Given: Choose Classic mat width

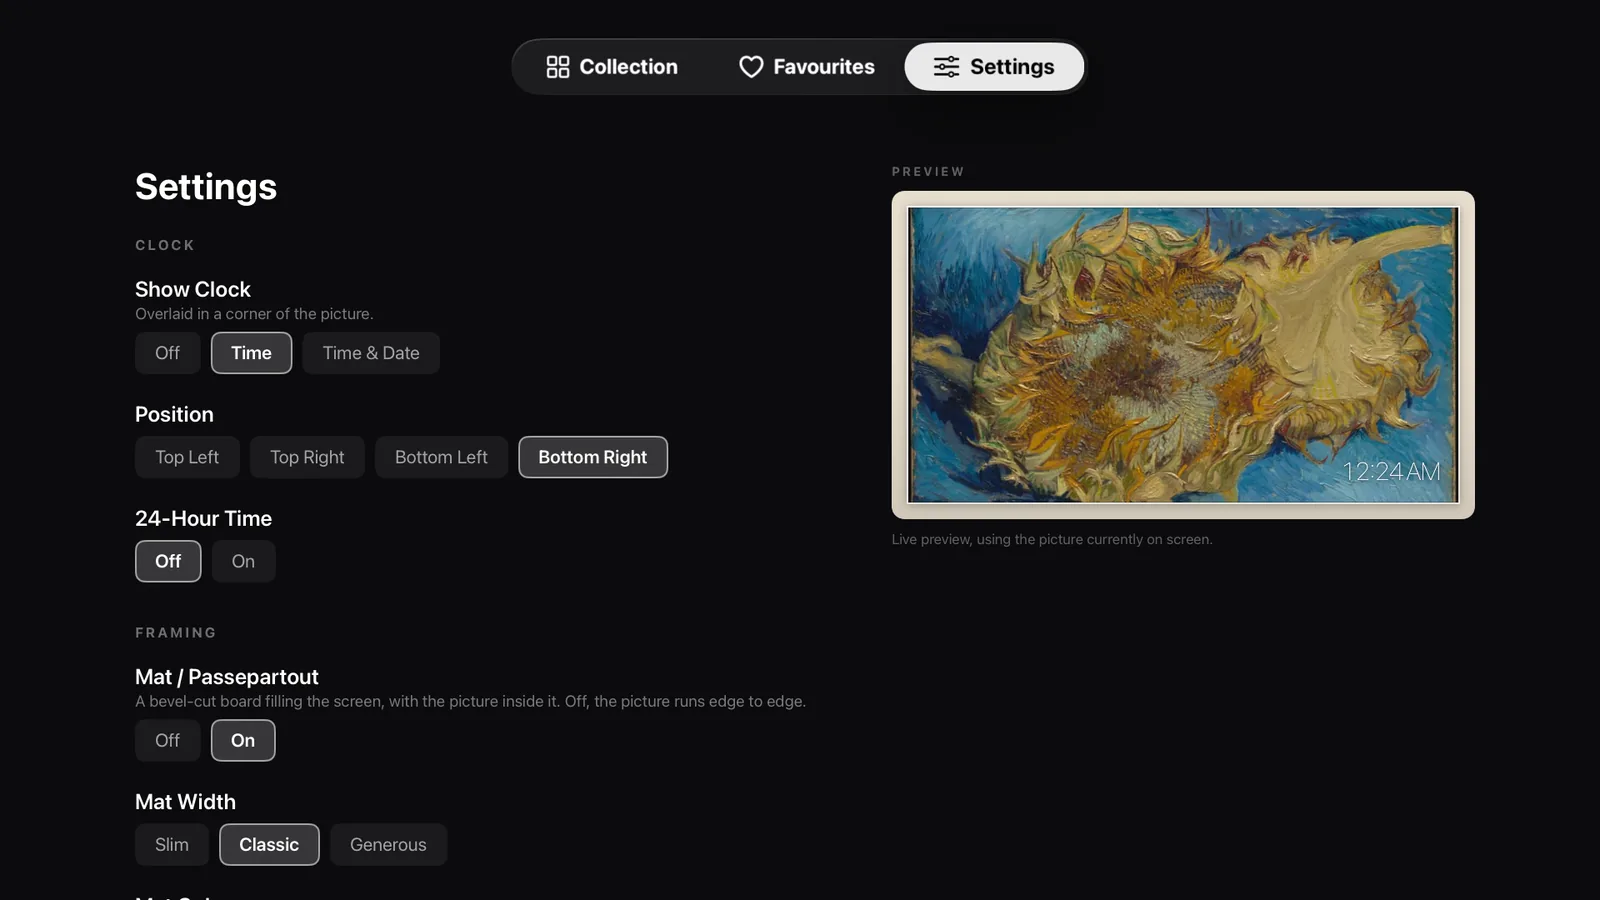Looking at the screenshot, I should click(x=269, y=844).
